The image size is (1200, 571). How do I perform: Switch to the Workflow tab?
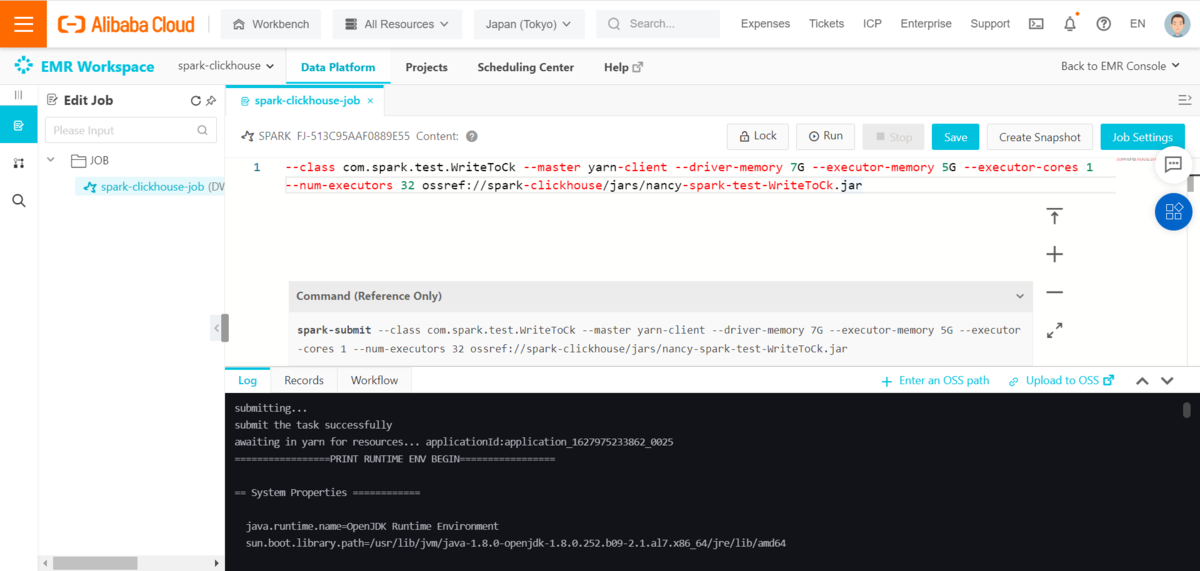click(374, 380)
